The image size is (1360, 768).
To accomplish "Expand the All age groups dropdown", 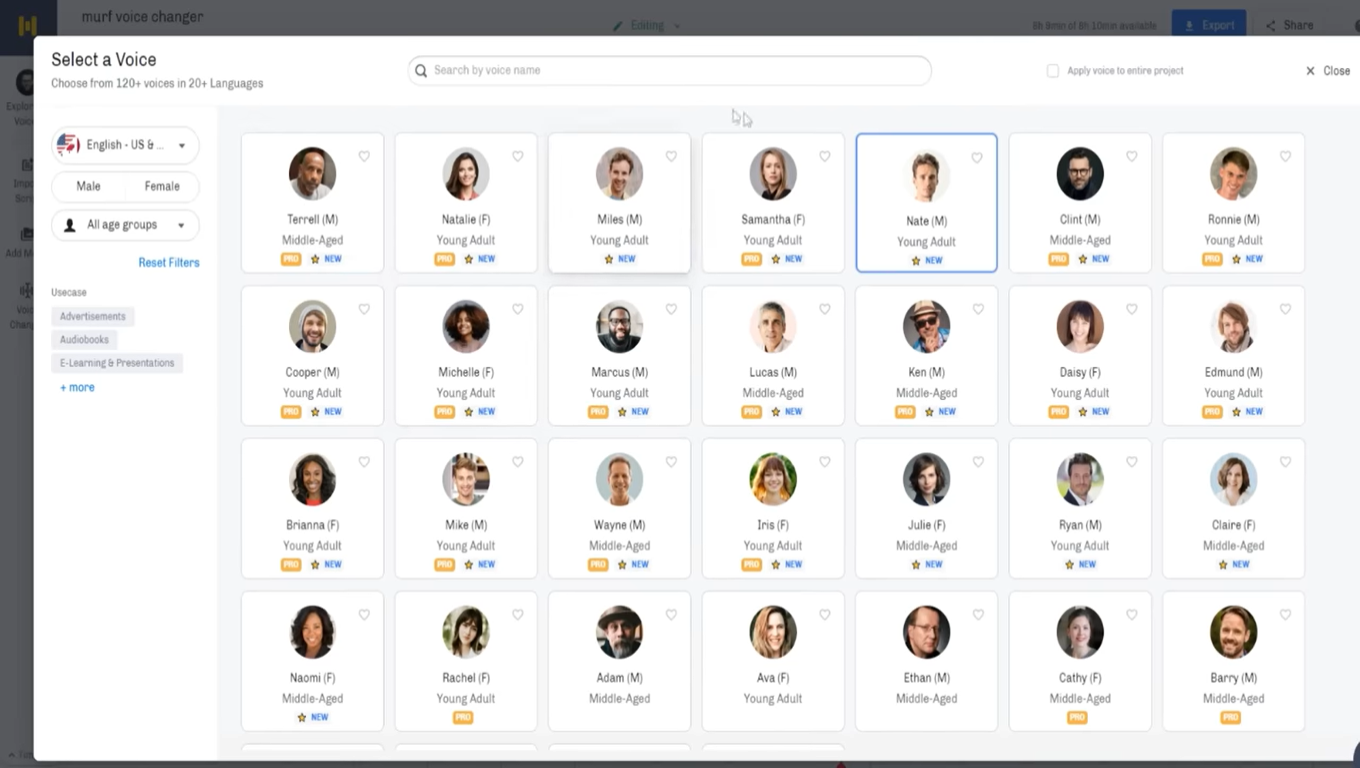I will pyautogui.click(x=125, y=225).
